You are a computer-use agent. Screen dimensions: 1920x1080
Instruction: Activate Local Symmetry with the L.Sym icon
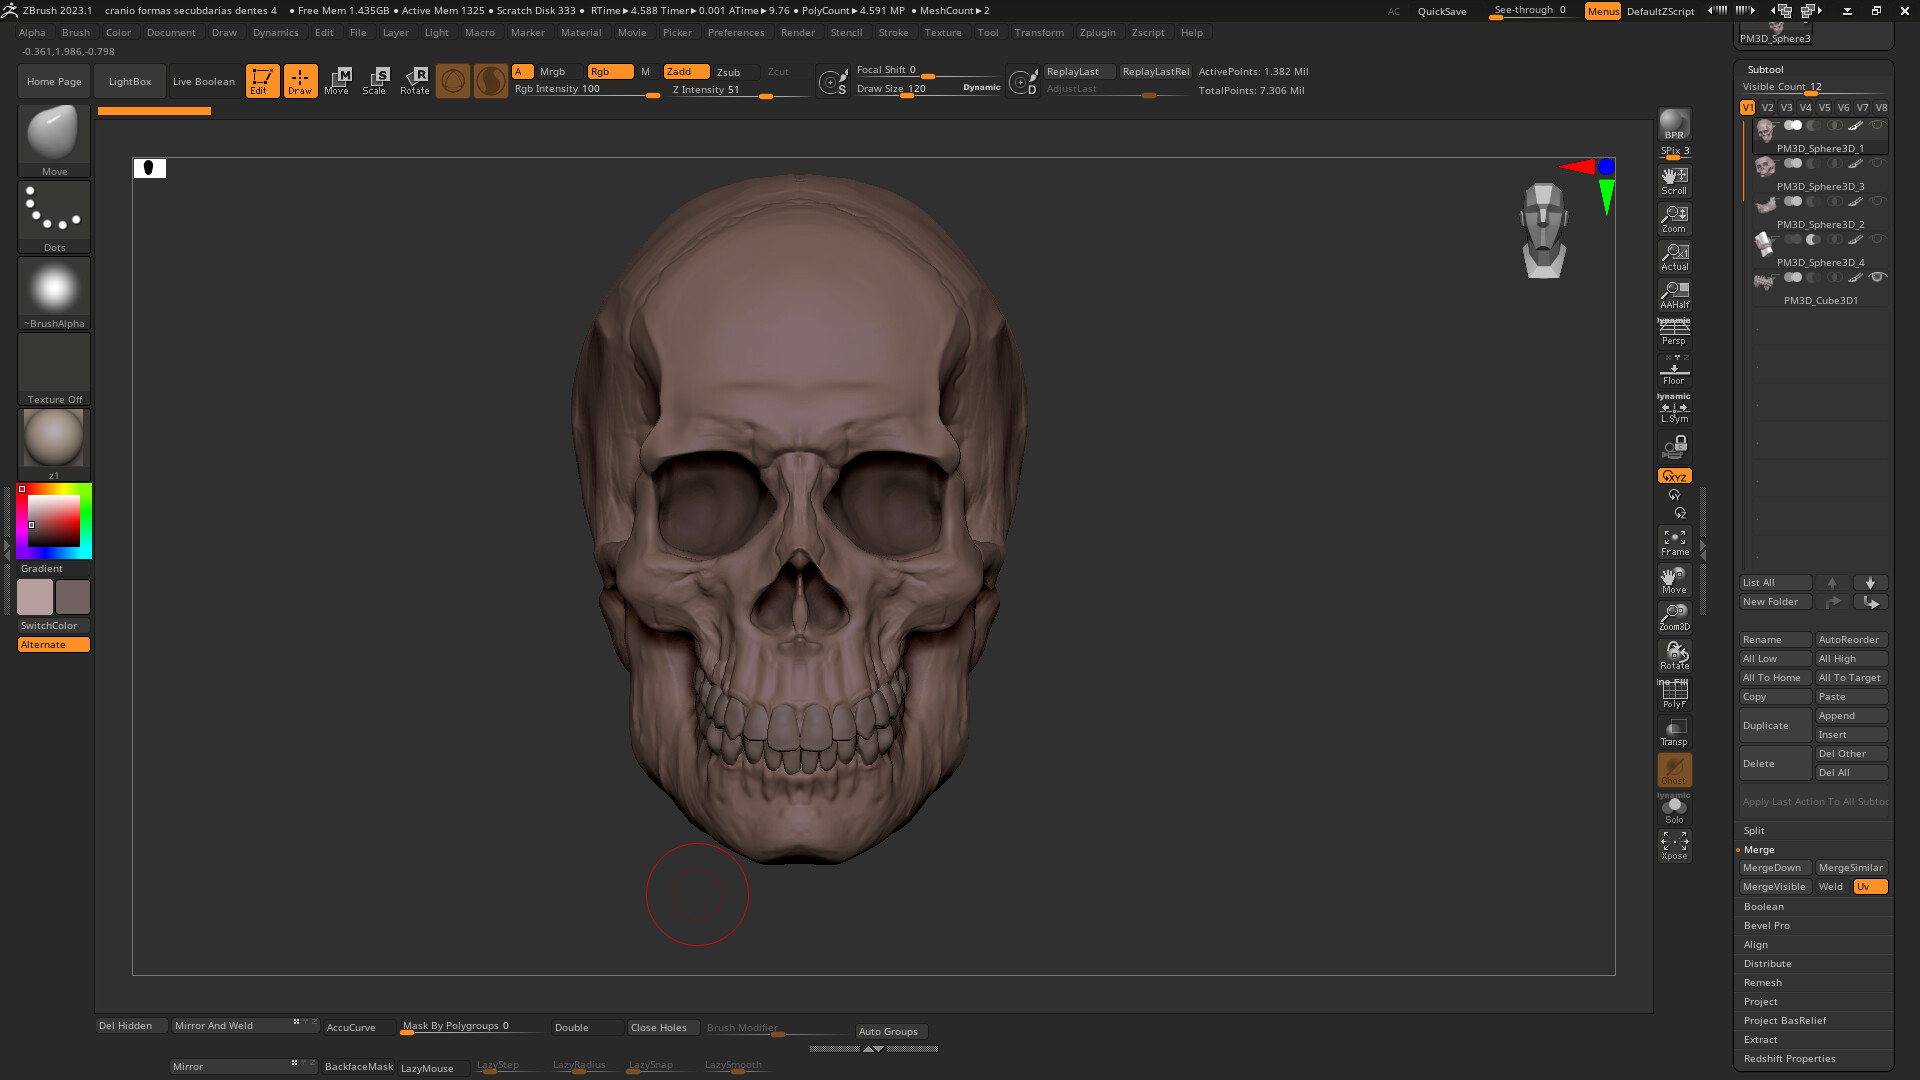1674,408
